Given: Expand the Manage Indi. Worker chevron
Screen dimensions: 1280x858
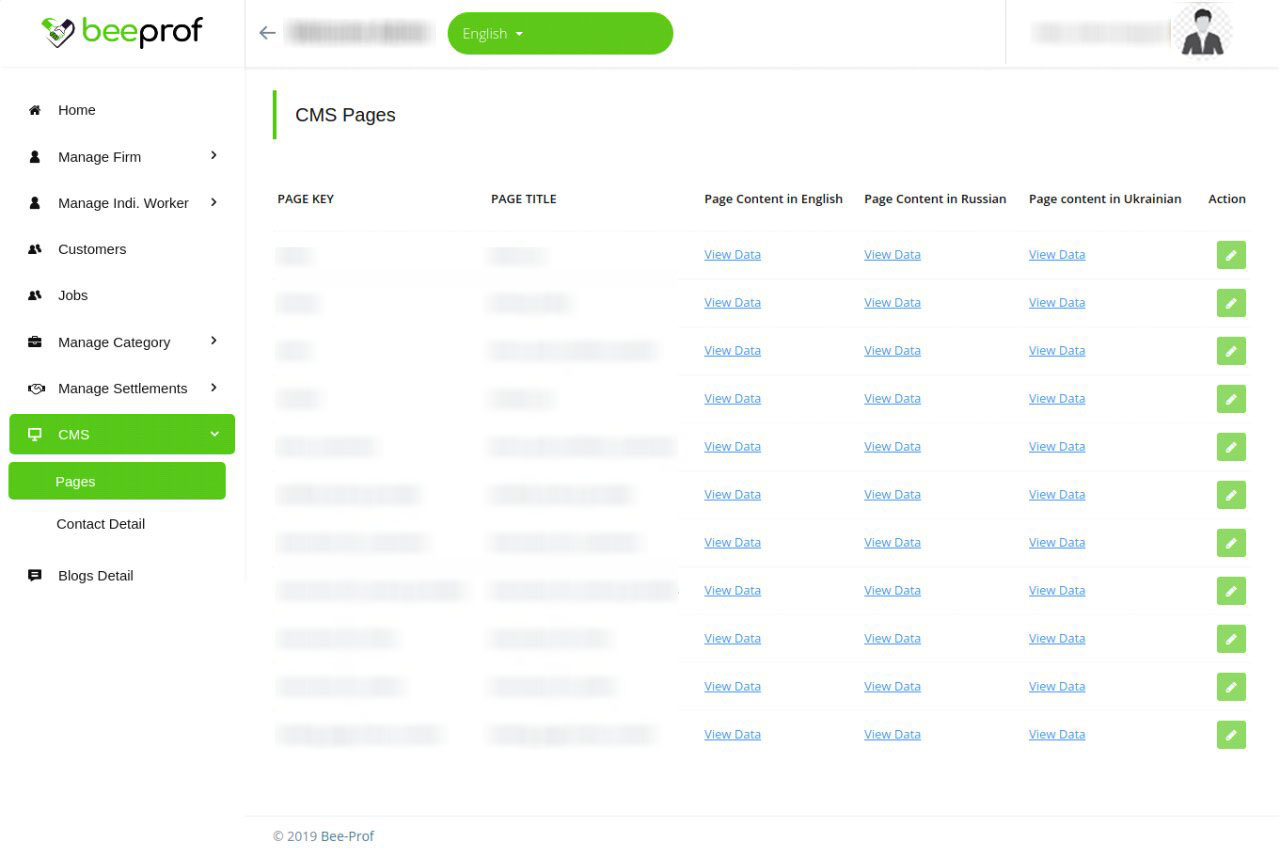Looking at the screenshot, I should 214,203.
